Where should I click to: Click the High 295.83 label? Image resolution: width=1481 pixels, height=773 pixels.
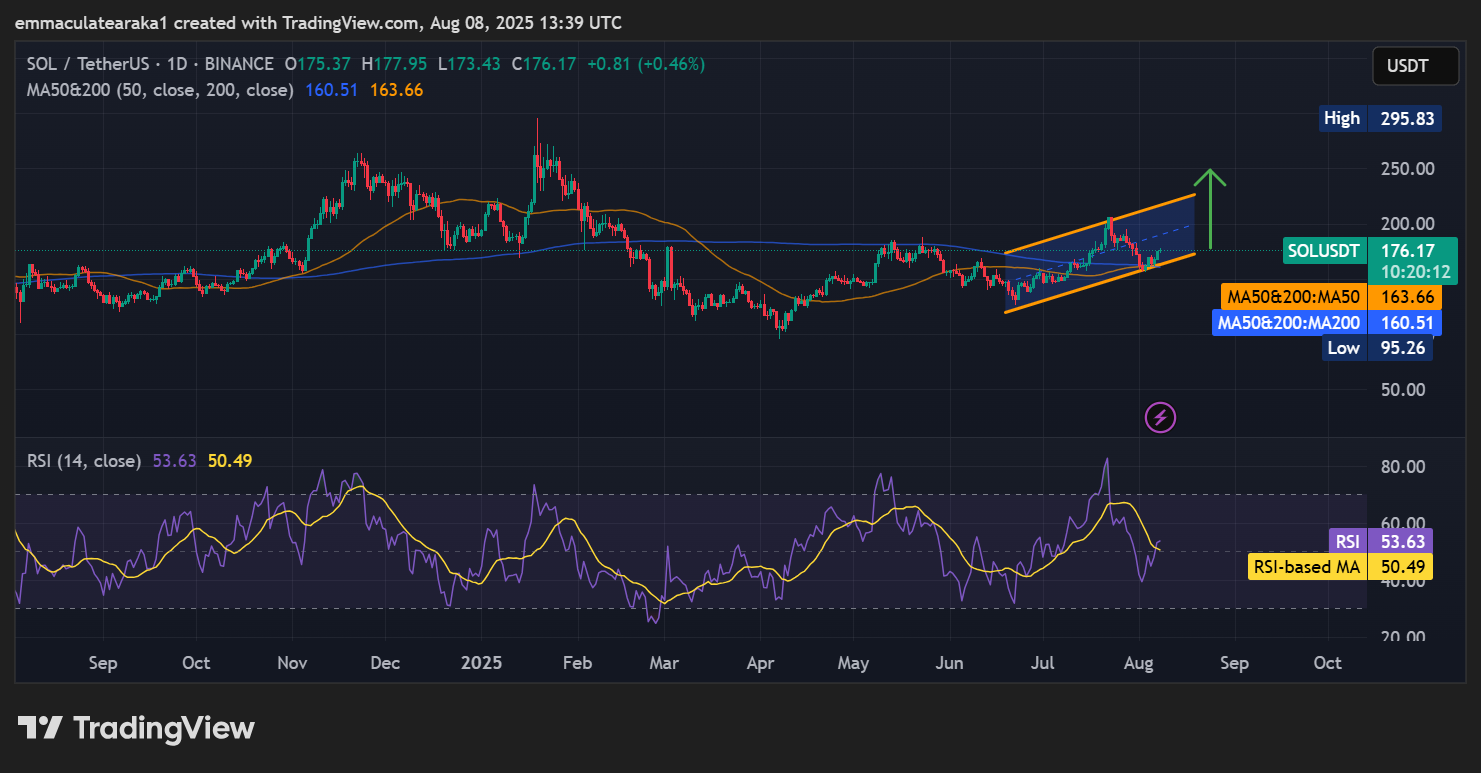pos(1381,119)
